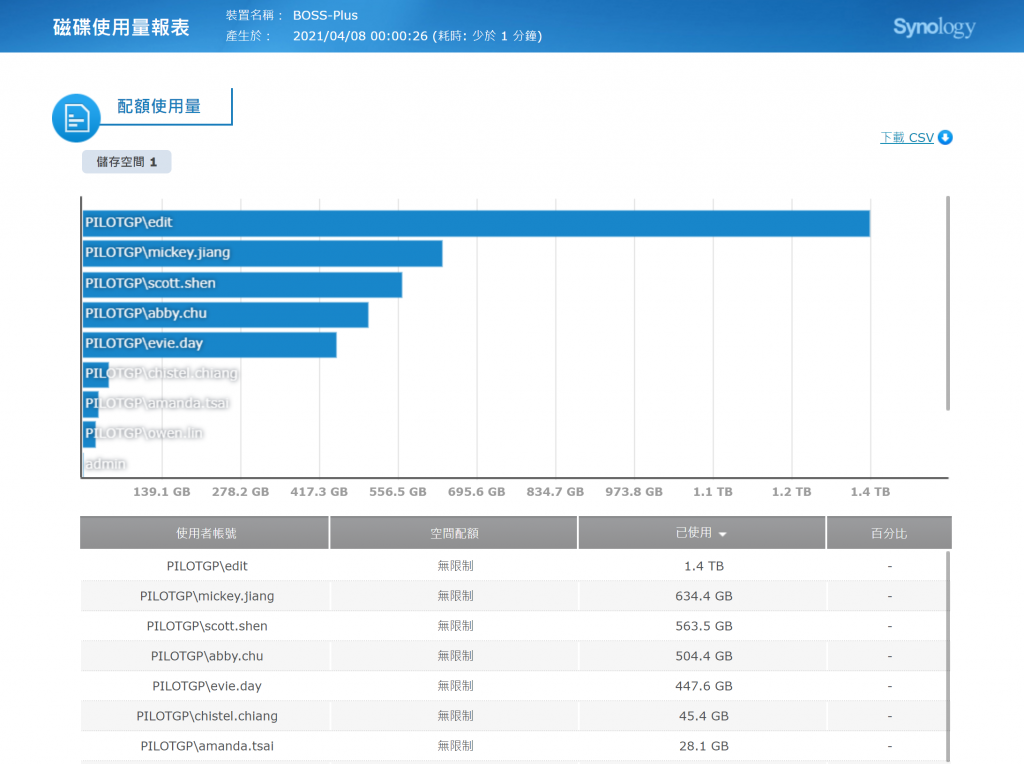Viewport: 1024px width, 764px height.
Task: Click the table vertical scrollbar
Action: point(948,656)
